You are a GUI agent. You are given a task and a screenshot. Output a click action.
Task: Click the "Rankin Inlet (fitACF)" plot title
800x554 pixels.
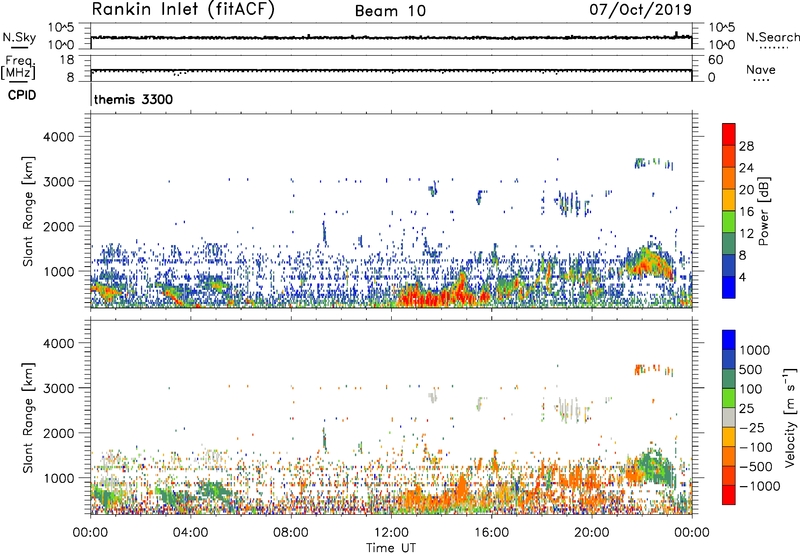pos(183,9)
